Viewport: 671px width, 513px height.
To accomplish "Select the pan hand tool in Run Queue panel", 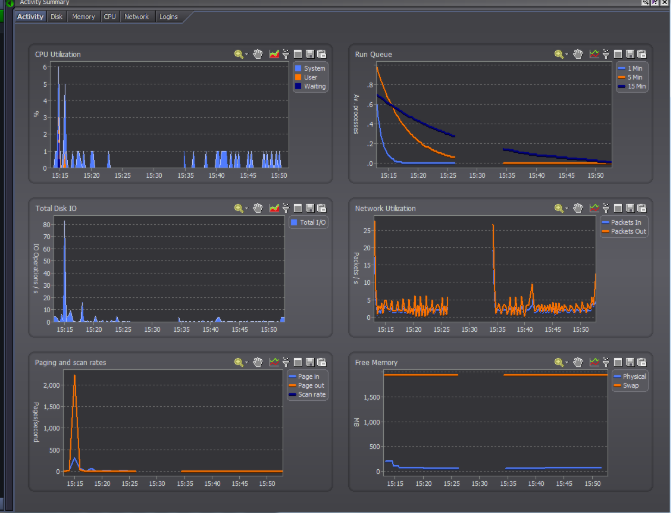I will [577, 54].
